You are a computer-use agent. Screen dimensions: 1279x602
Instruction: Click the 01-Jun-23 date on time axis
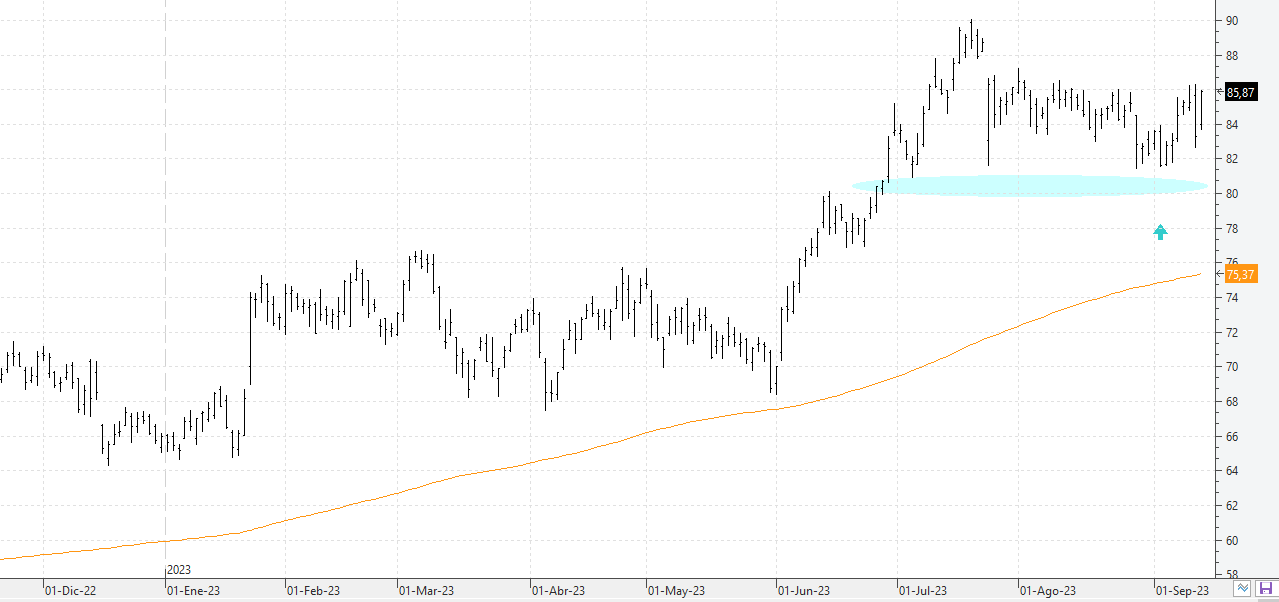pos(805,591)
